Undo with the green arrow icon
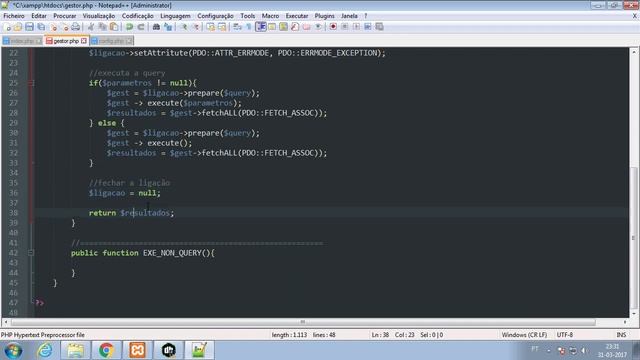Viewport: 640px width, 360px height. [129, 27]
